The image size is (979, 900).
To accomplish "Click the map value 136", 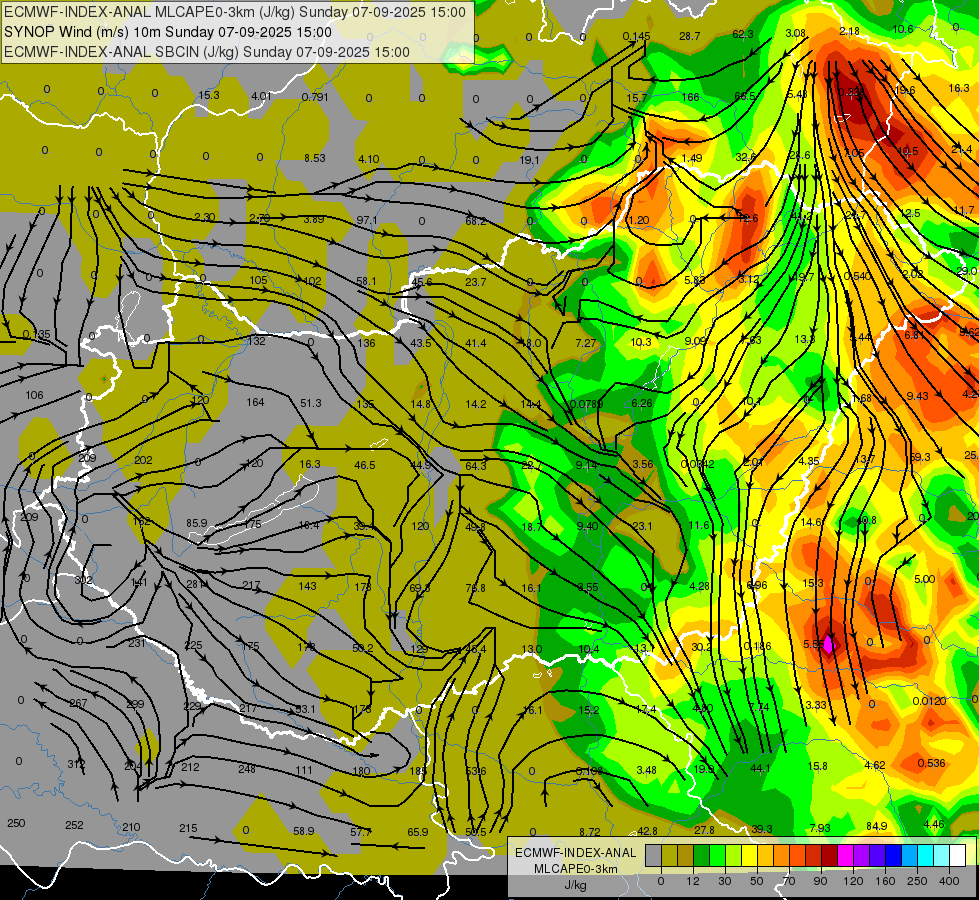I will [x=367, y=343].
